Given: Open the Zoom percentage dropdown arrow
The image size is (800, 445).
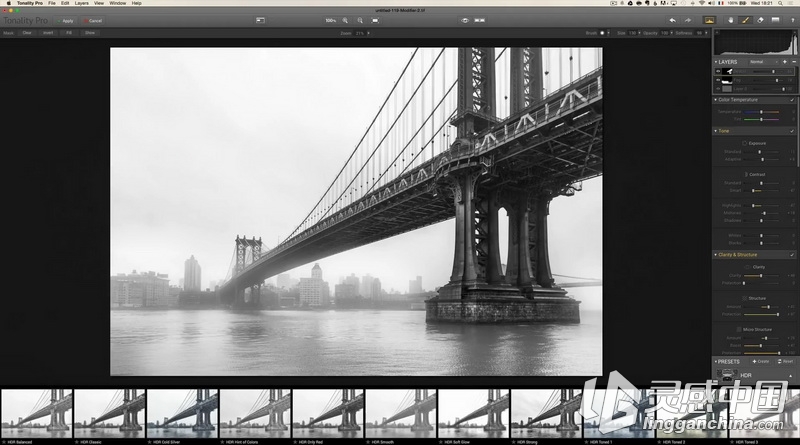Looking at the screenshot, I should (x=368, y=33).
